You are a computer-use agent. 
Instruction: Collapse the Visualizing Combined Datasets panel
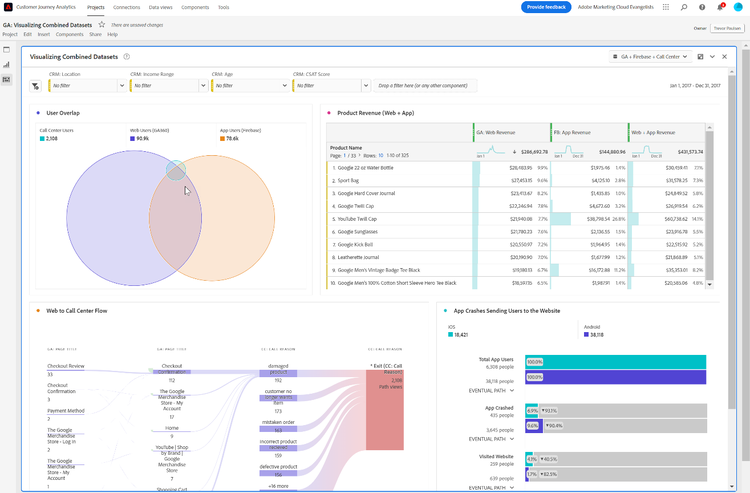712,57
